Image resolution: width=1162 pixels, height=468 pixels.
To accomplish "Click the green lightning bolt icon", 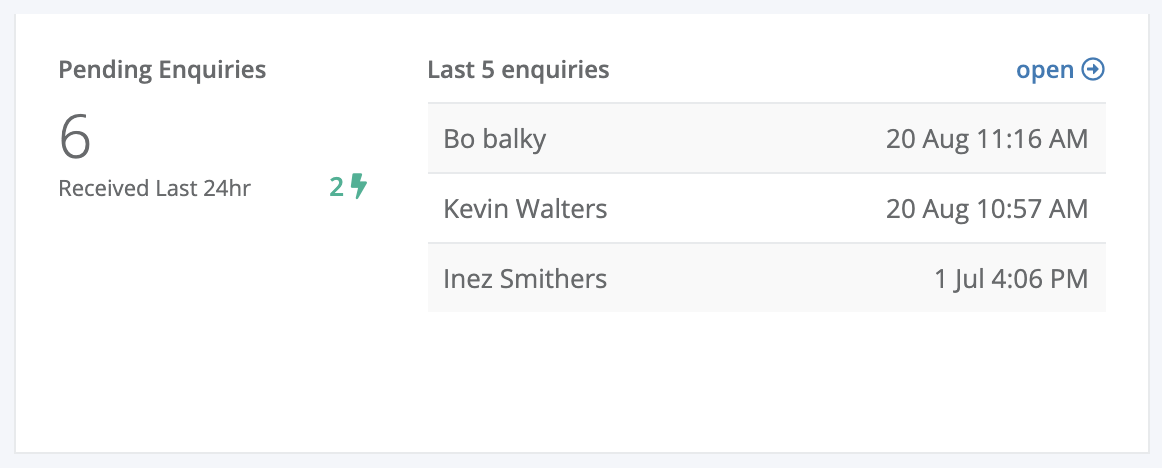I will point(359,186).
